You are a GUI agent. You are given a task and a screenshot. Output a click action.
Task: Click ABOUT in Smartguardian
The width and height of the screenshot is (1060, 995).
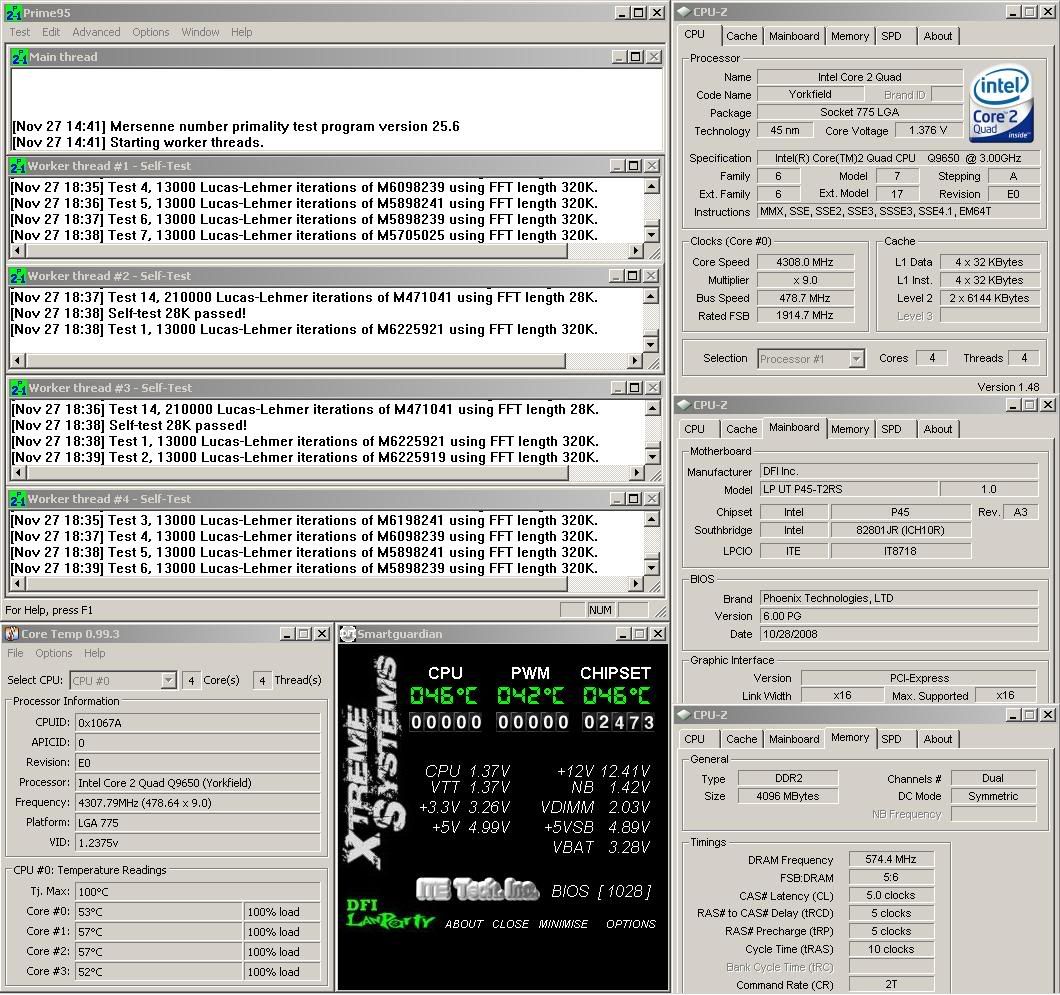[464, 924]
